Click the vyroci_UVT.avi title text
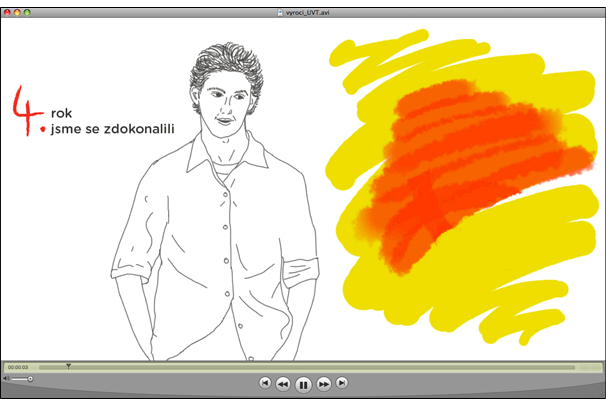 308,8
